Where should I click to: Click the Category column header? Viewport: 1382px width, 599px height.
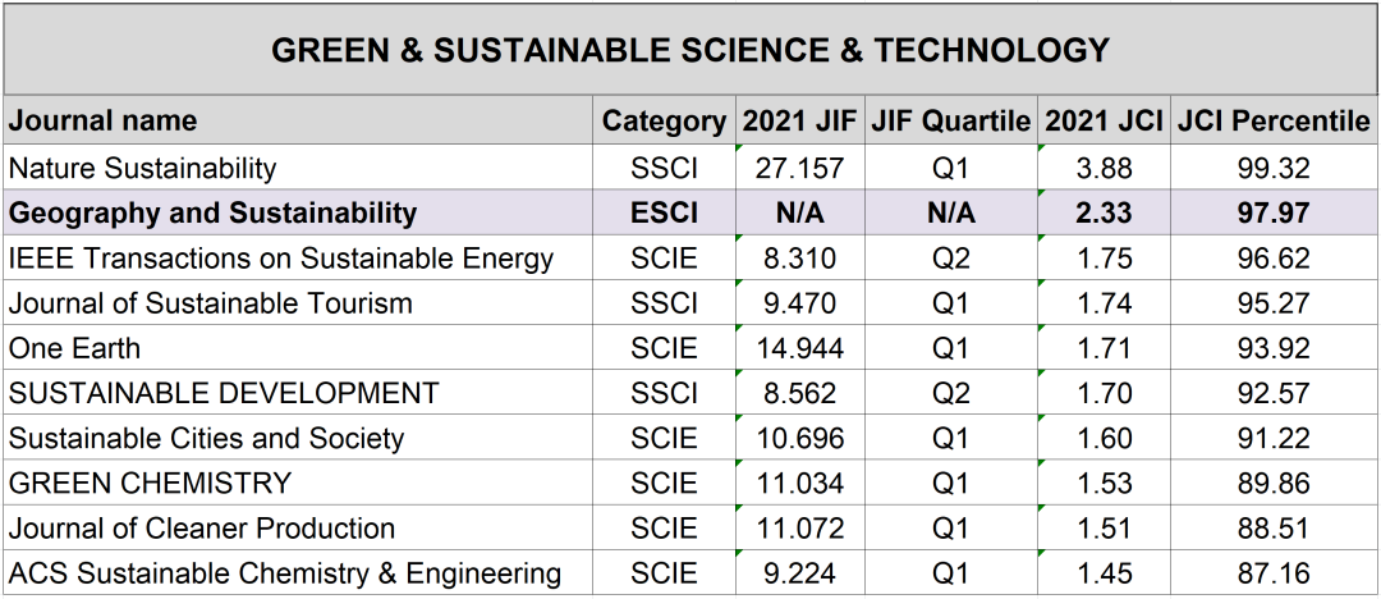pos(664,121)
